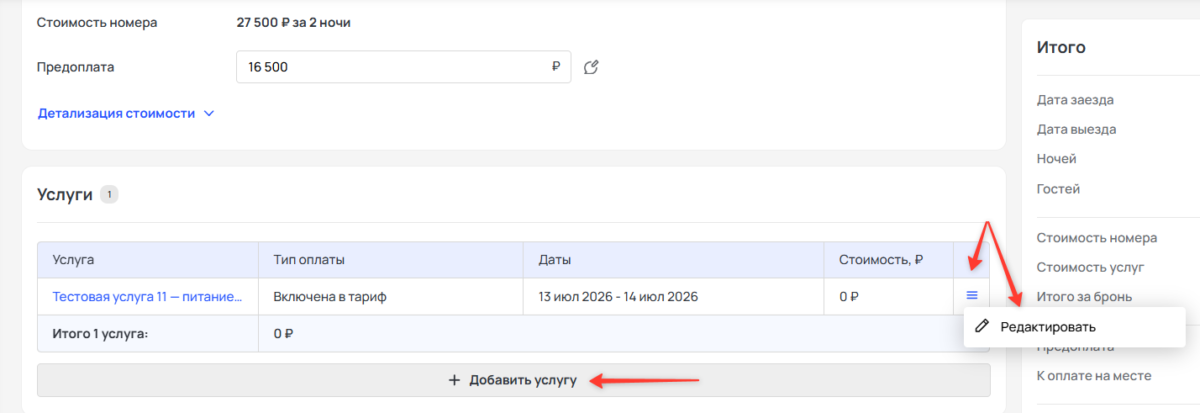Click the edit icon beside the prepayment field
The width and height of the screenshot is (1200, 413).
590,67
